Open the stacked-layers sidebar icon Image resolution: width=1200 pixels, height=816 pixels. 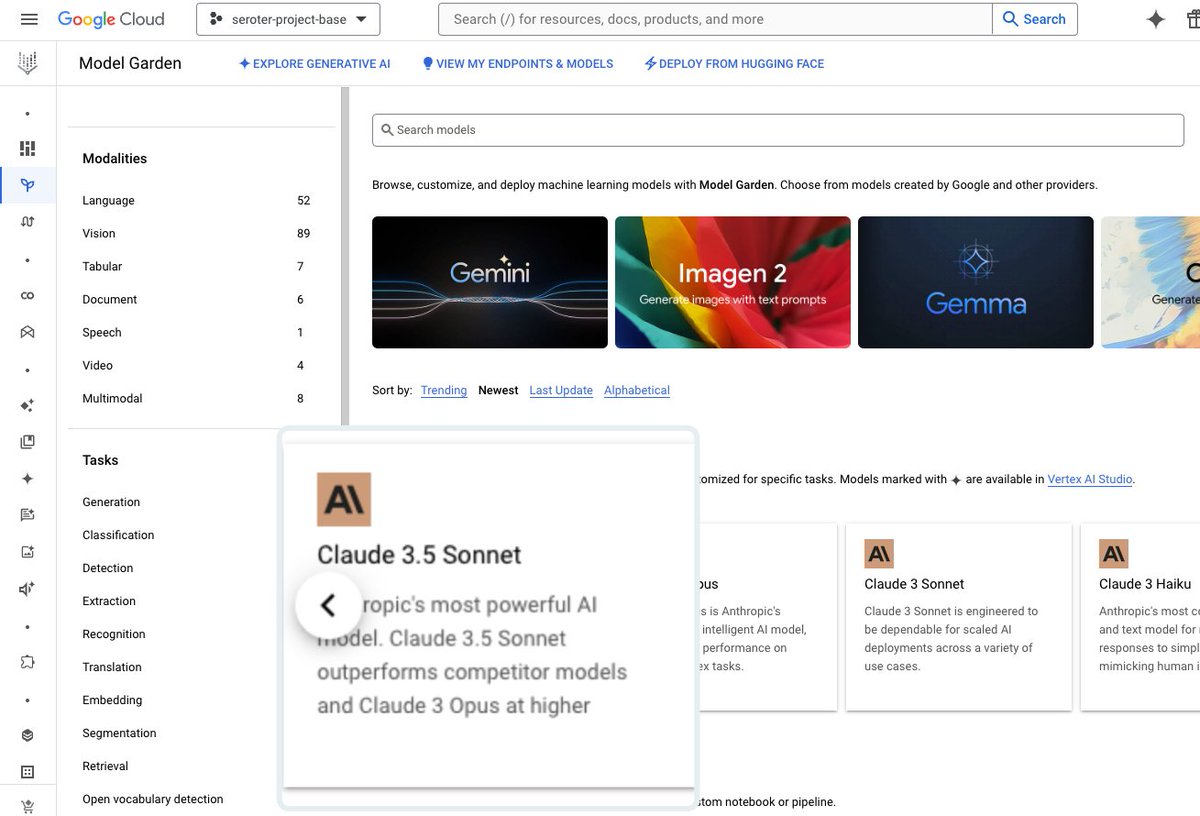(x=28, y=735)
